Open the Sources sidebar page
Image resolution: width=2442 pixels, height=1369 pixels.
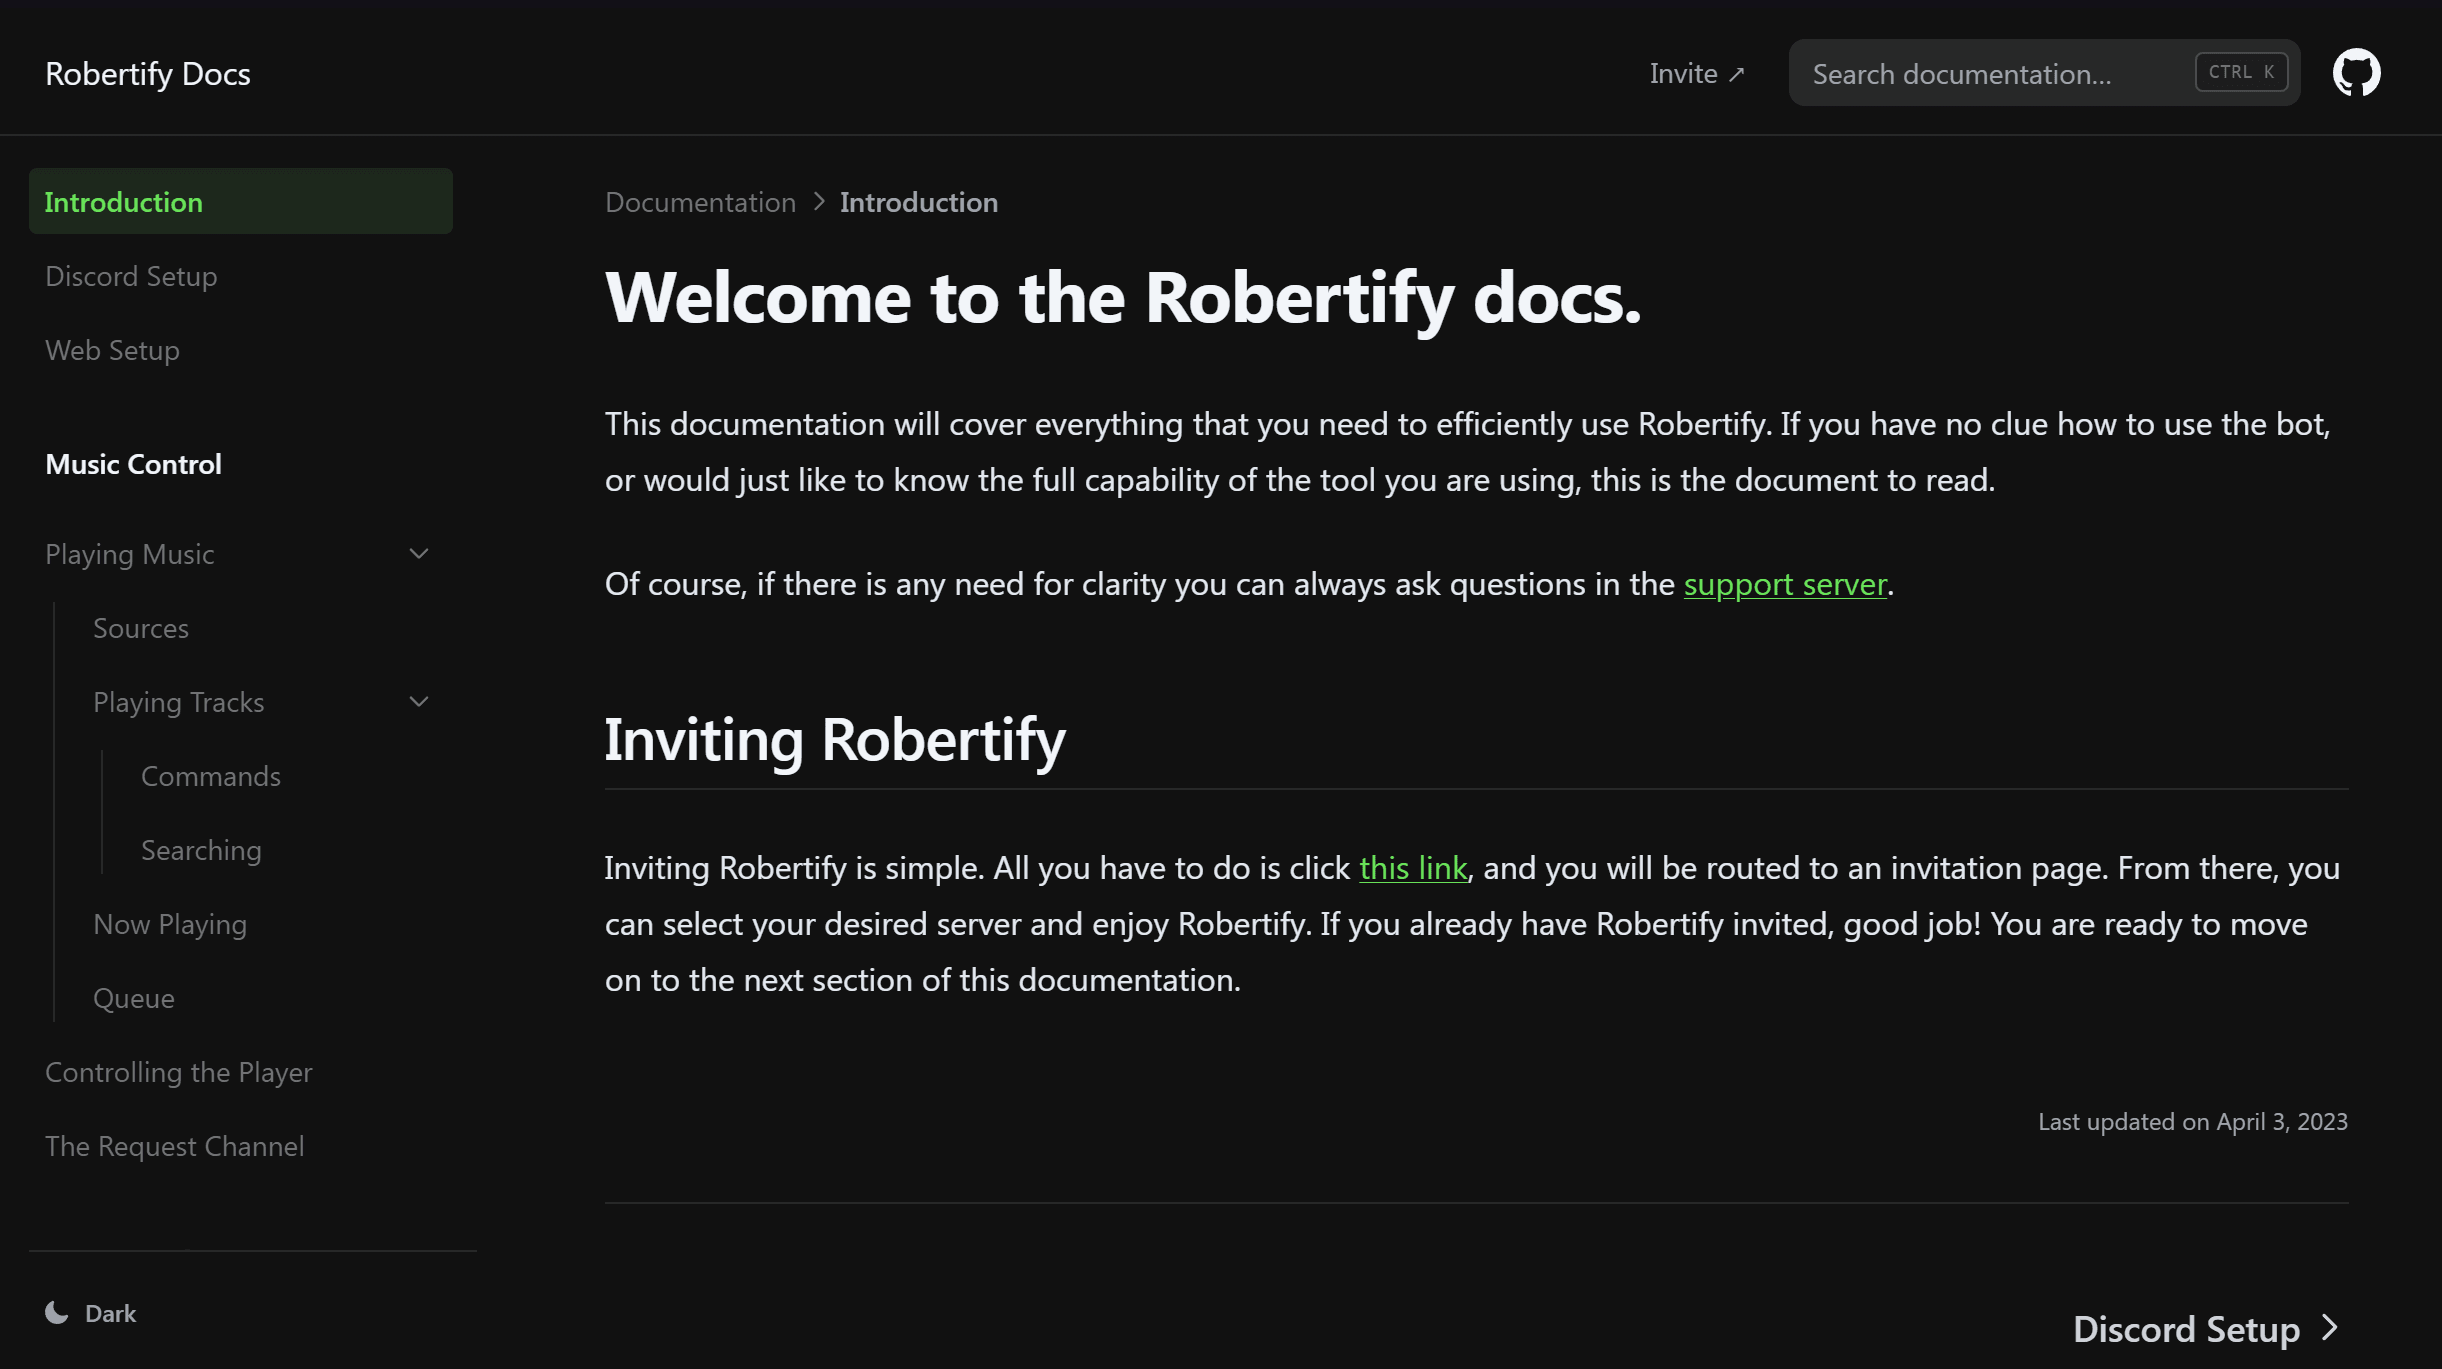click(141, 629)
